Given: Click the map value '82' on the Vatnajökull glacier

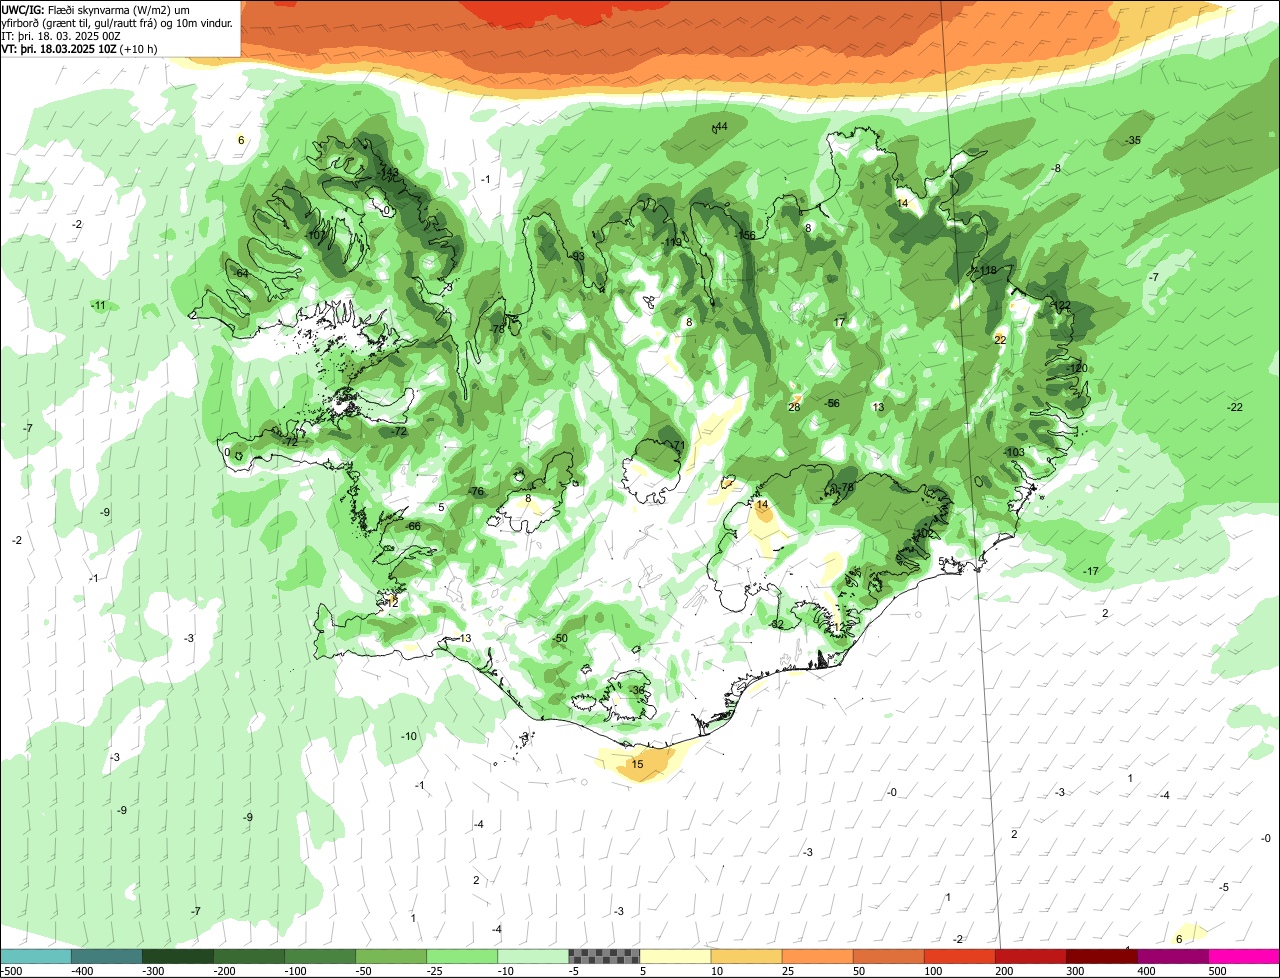Looking at the screenshot, I should coord(777,624).
